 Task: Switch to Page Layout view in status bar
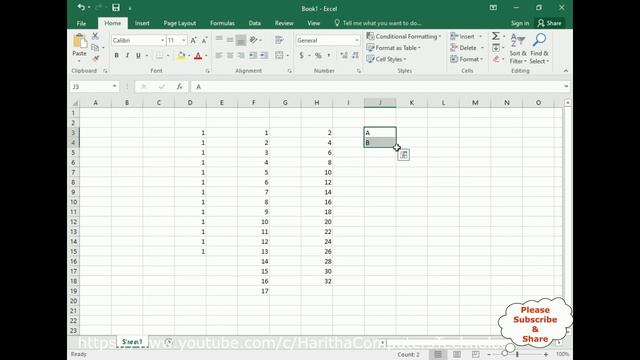point(457,354)
